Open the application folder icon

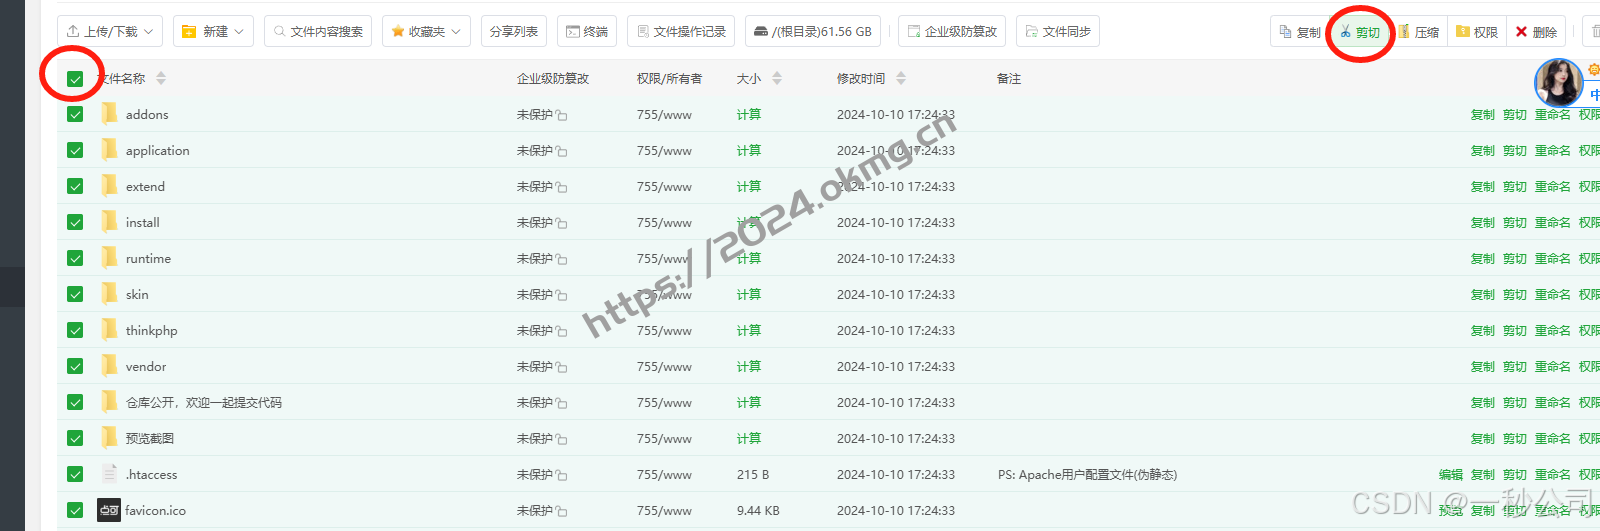(x=109, y=150)
